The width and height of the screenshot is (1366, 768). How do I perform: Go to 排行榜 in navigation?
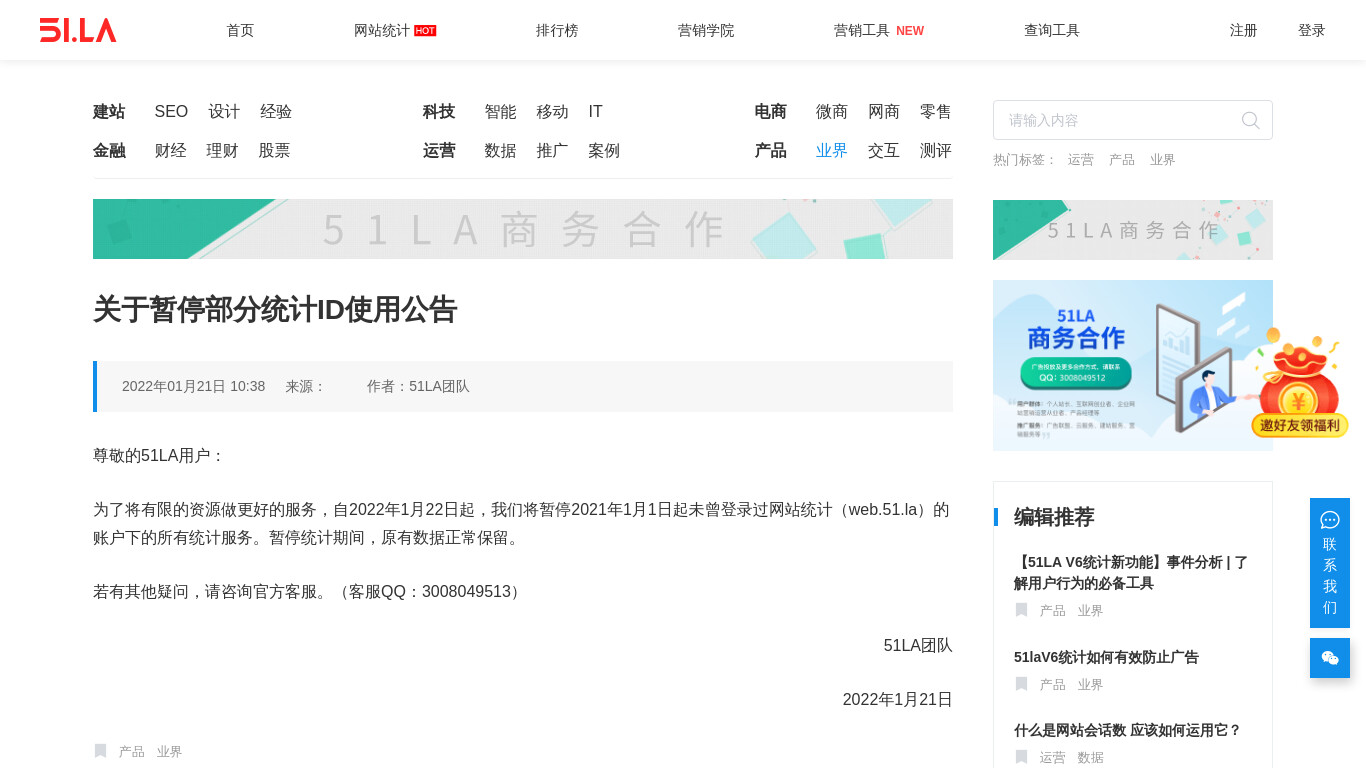[x=557, y=30]
